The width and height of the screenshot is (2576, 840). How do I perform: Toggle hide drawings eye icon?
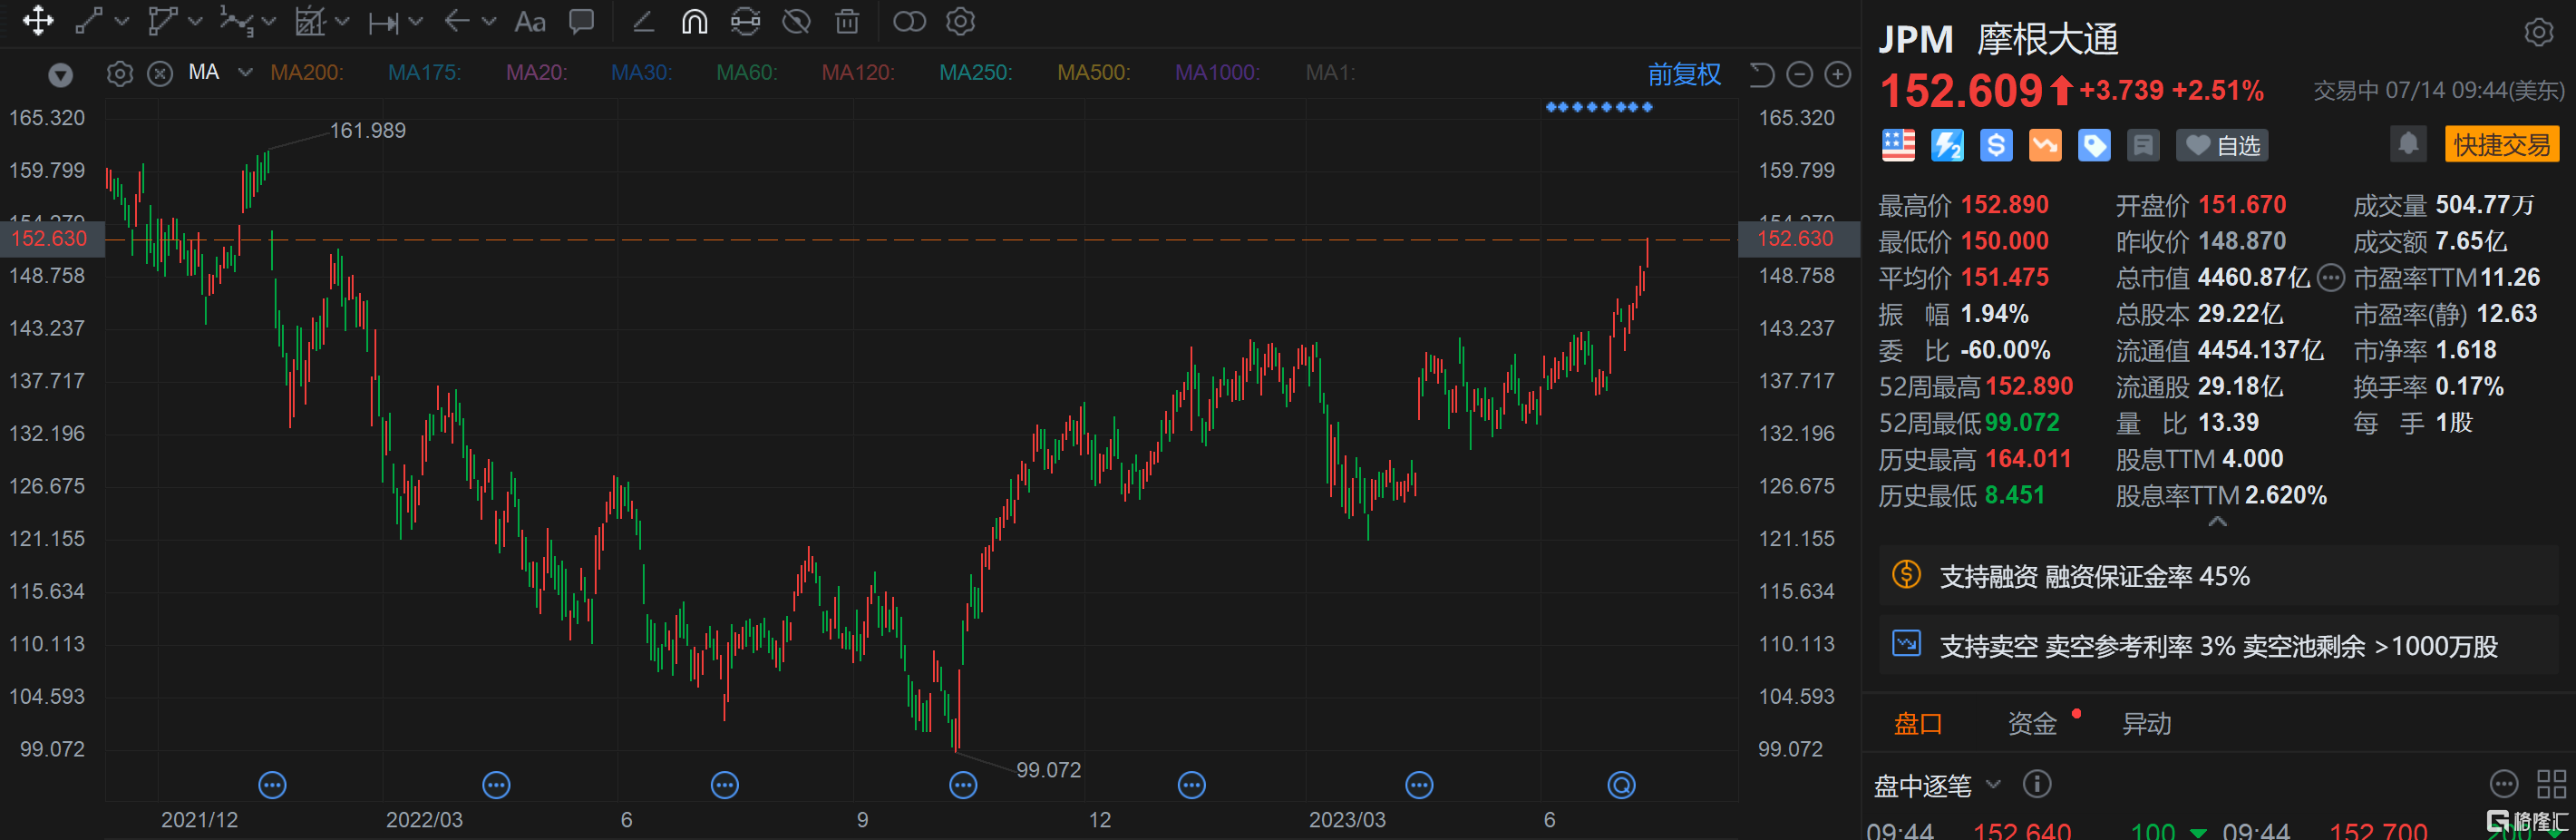tap(796, 22)
